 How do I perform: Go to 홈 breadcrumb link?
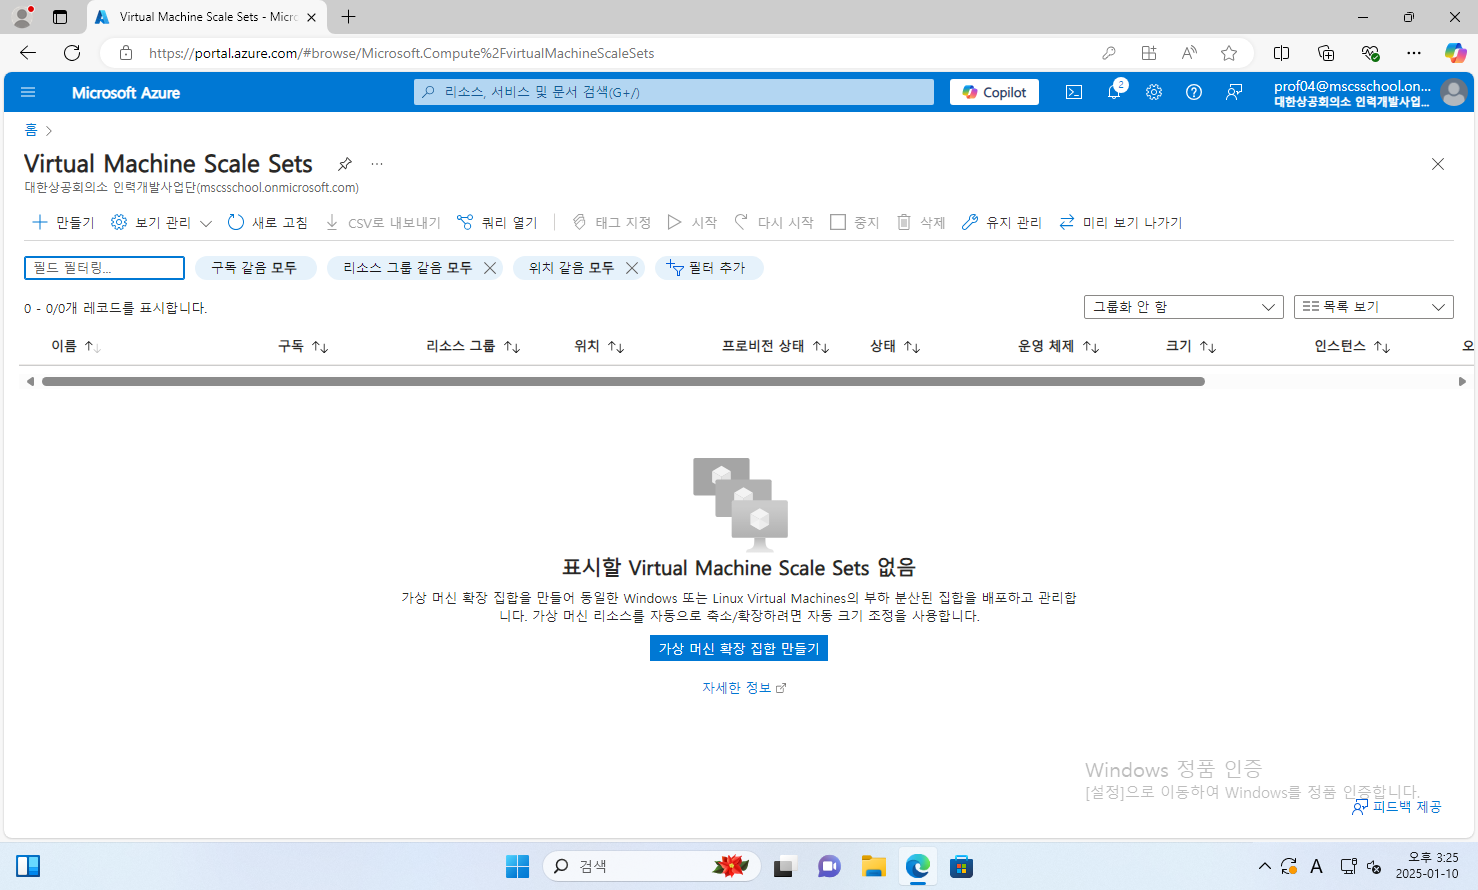click(31, 130)
